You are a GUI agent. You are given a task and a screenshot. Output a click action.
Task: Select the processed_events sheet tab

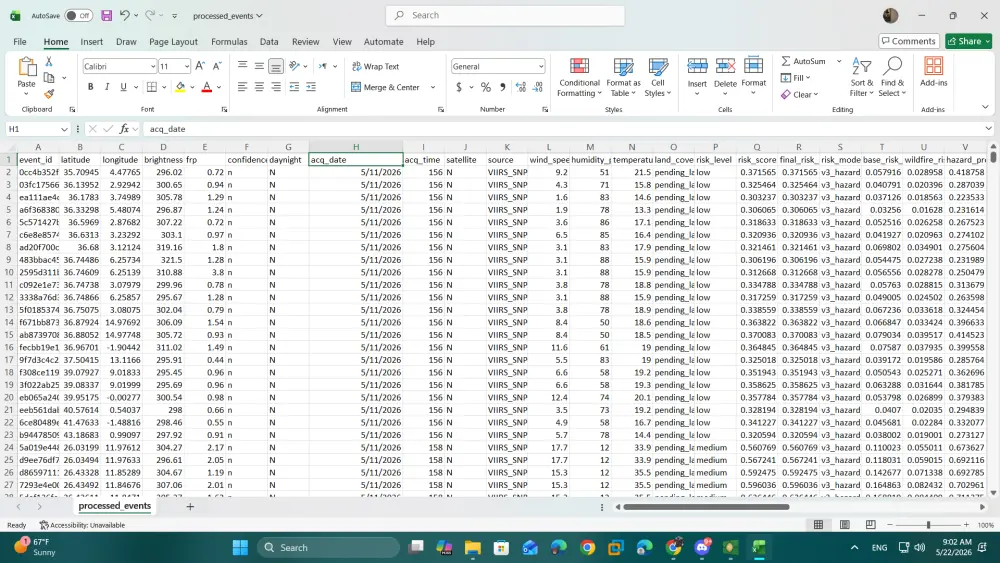pyautogui.click(x=115, y=506)
